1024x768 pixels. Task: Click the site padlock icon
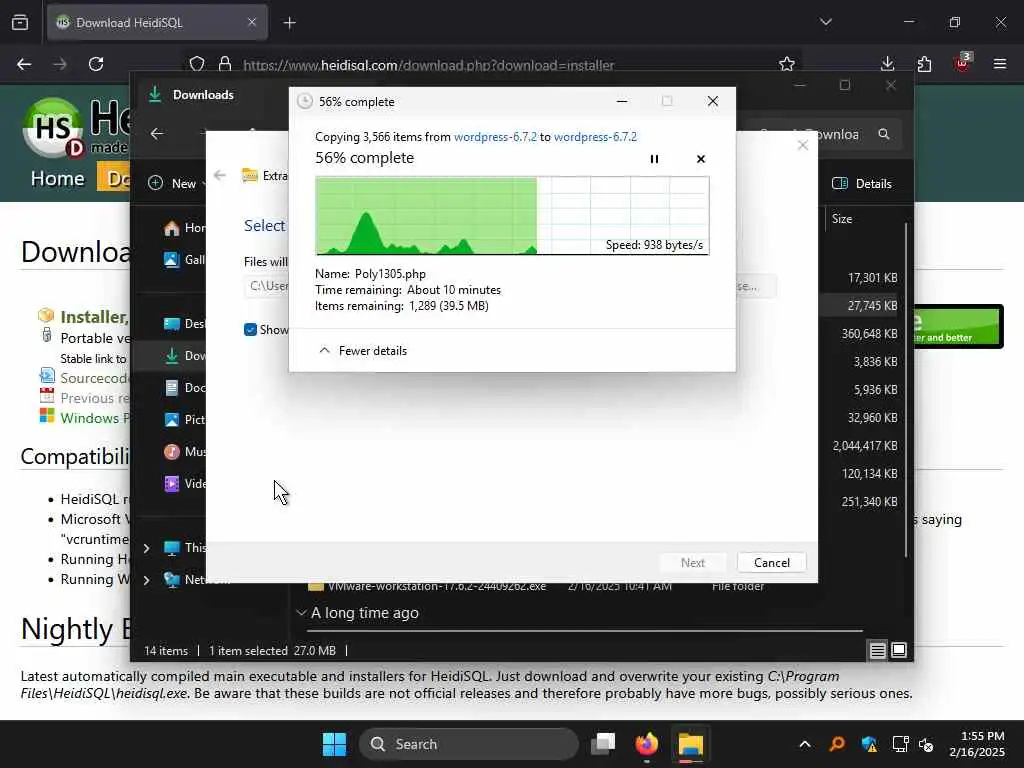click(225, 64)
